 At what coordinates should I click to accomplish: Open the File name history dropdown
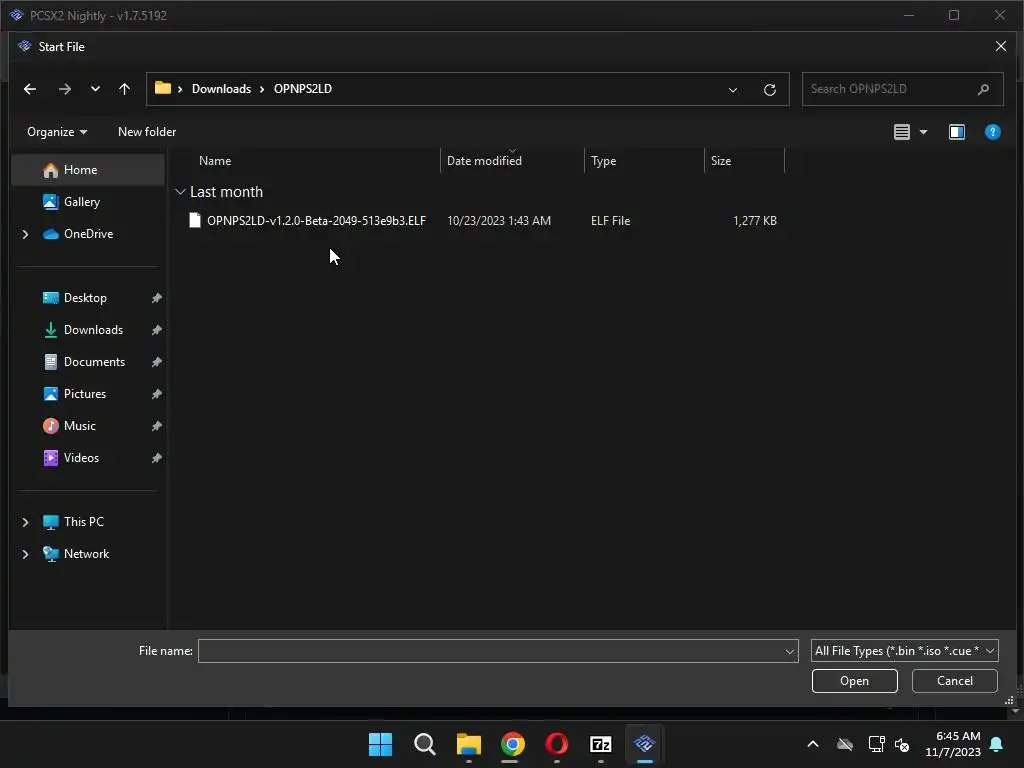click(790, 651)
